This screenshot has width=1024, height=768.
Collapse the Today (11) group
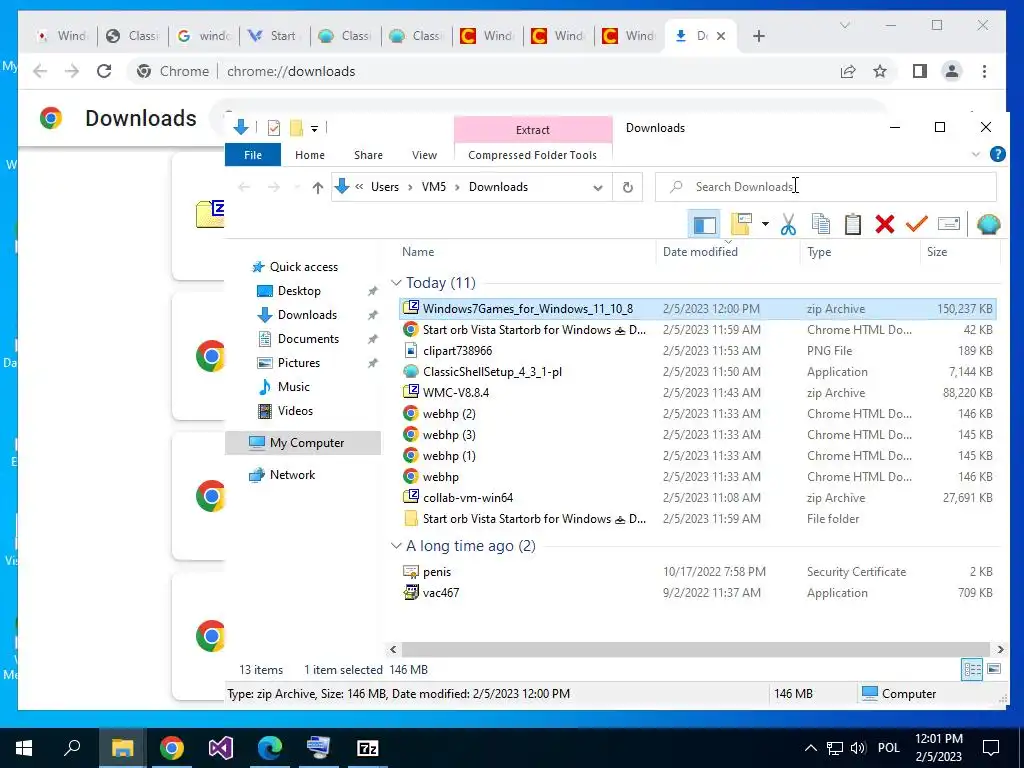pos(396,283)
